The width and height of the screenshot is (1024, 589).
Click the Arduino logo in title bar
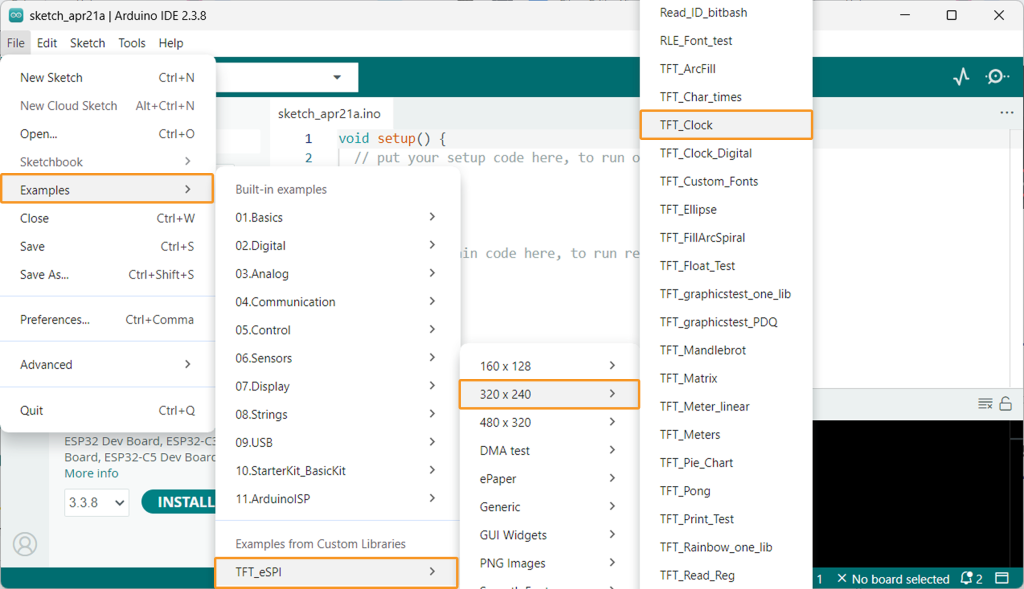16,15
